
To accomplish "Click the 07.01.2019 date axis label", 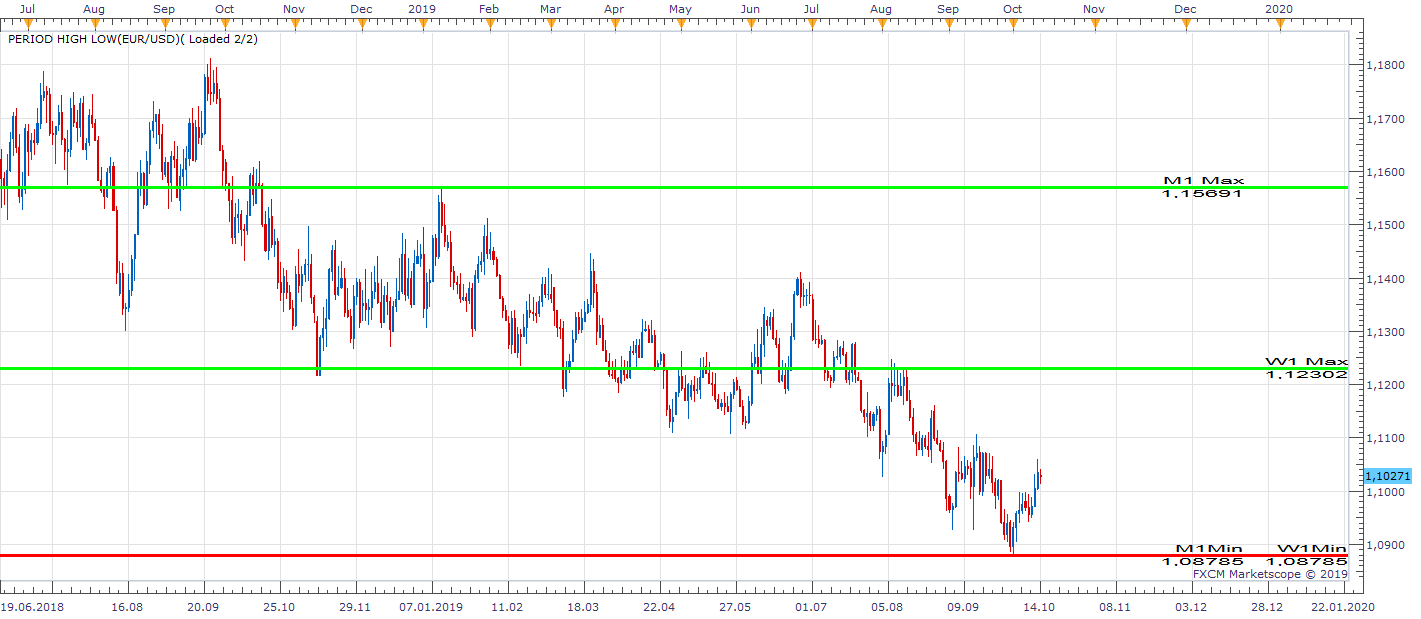I will click(x=431, y=607).
